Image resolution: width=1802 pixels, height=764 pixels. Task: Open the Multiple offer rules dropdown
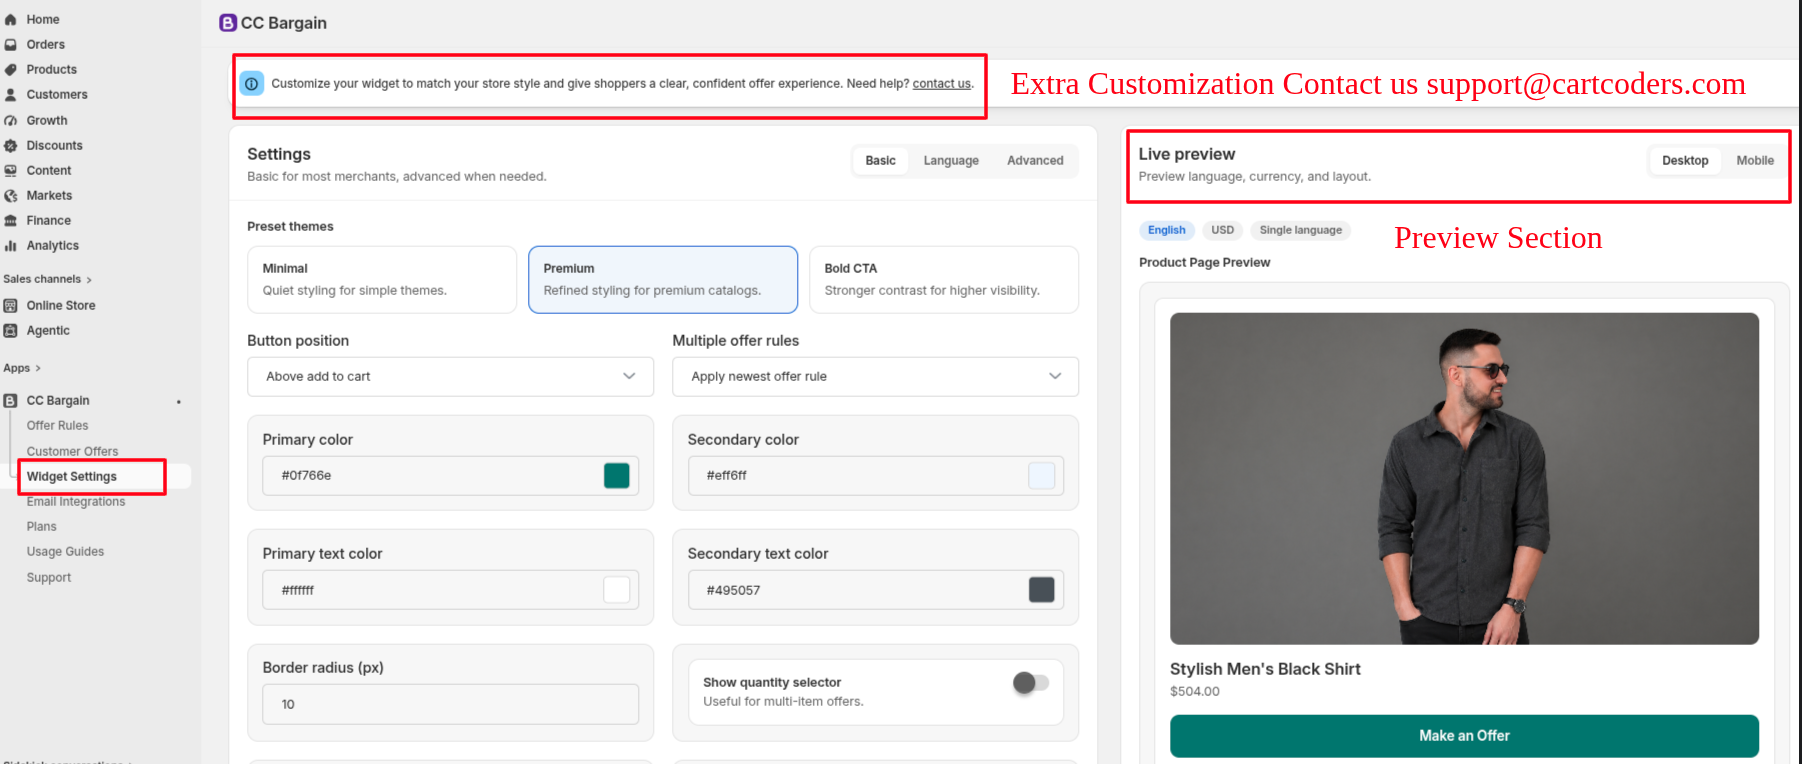pyautogui.click(x=875, y=376)
